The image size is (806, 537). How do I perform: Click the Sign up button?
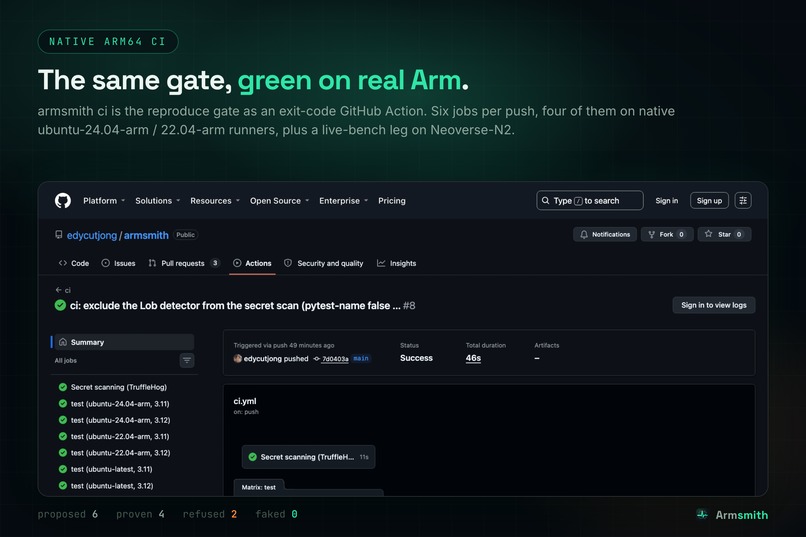pyautogui.click(x=709, y=200)
